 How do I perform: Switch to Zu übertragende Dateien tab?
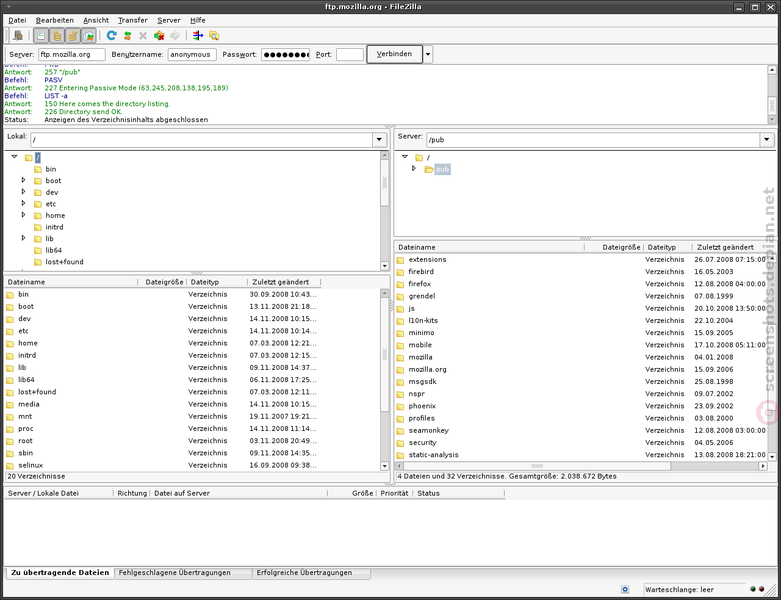tap(60, 573)
